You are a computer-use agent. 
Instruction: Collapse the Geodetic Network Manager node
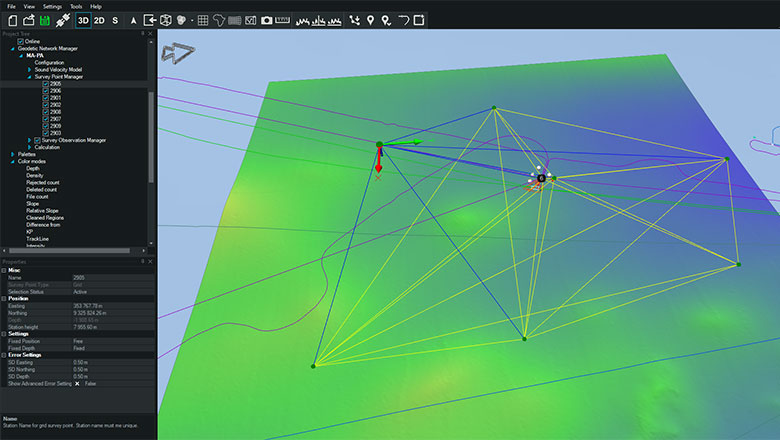tap(12, 49)
